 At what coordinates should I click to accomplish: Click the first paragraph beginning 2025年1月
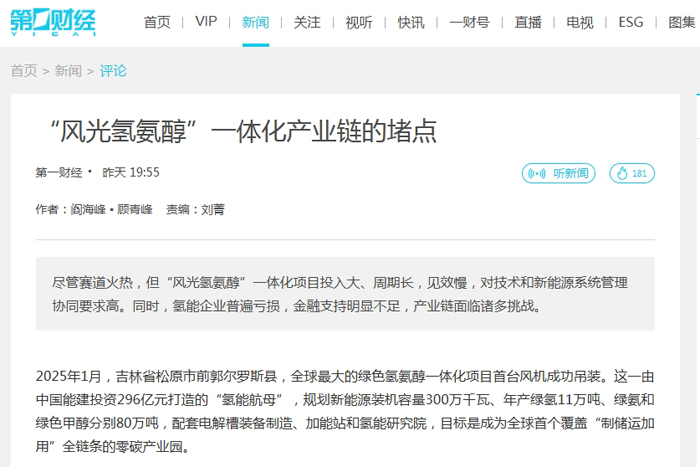click(x=345, y=411)
